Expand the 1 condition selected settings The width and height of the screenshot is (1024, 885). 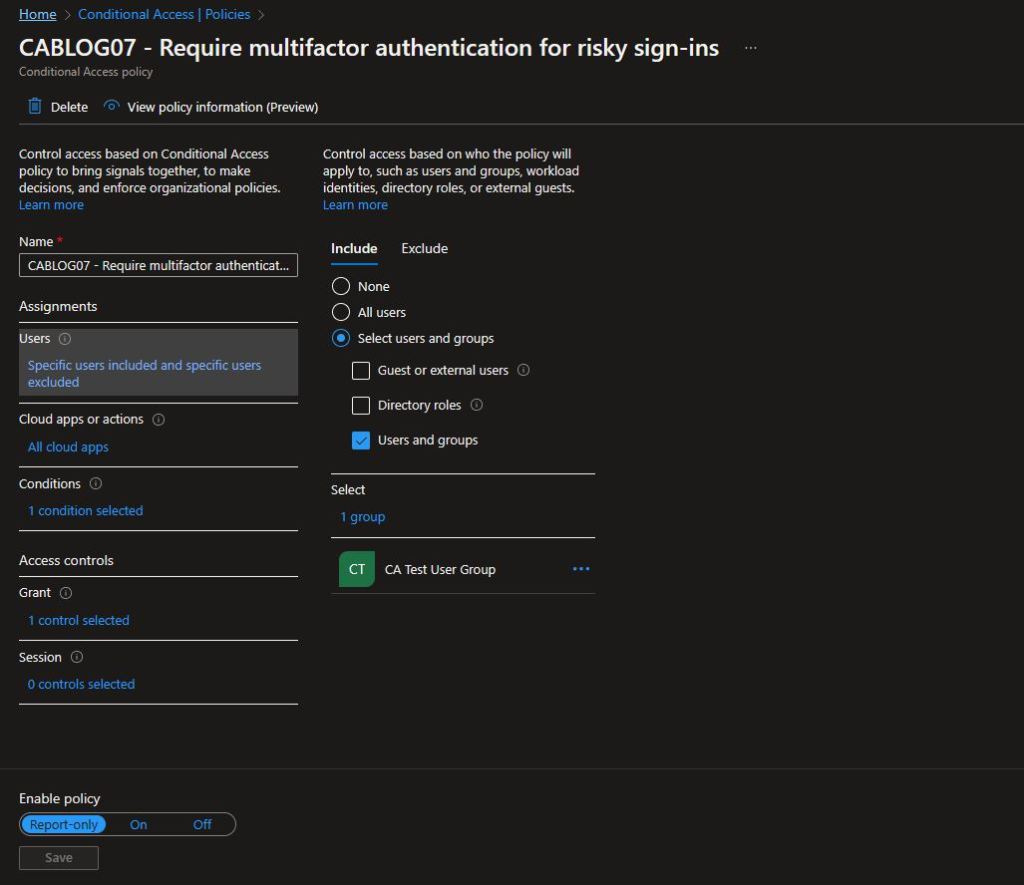click(85, 511)
